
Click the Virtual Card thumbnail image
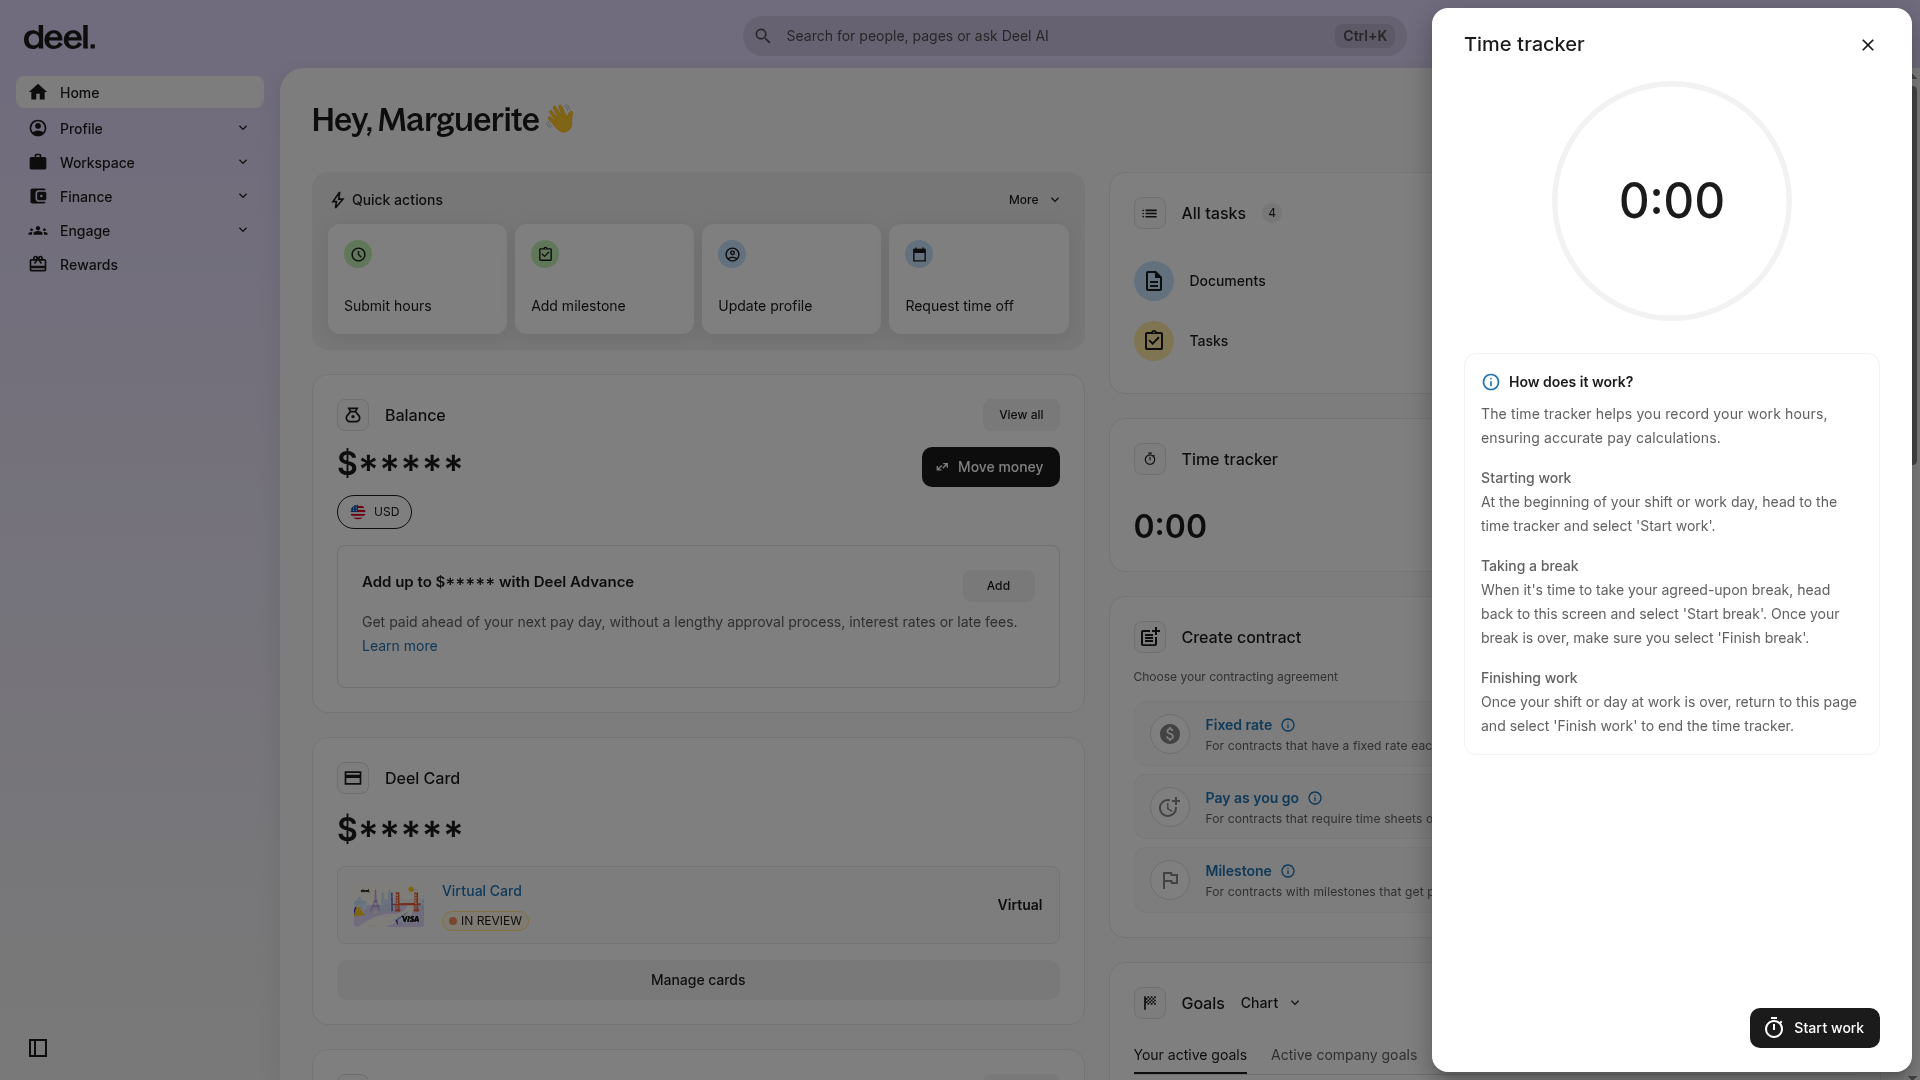[x=388, y=905]
